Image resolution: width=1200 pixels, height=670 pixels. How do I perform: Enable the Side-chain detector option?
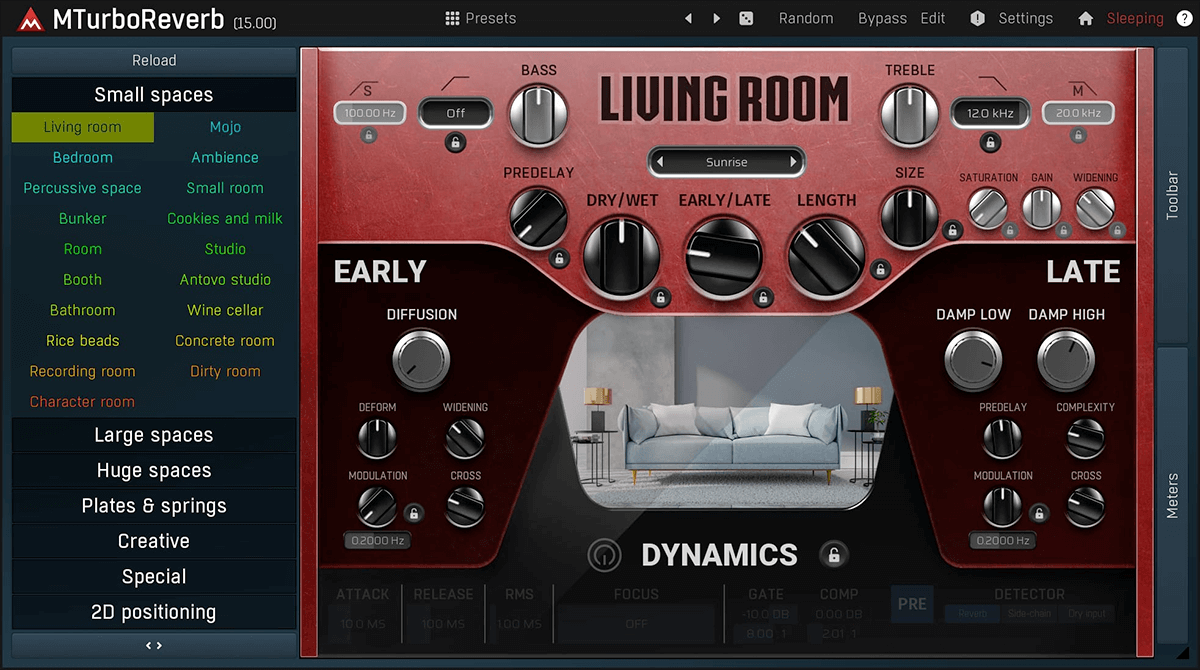1031,613
